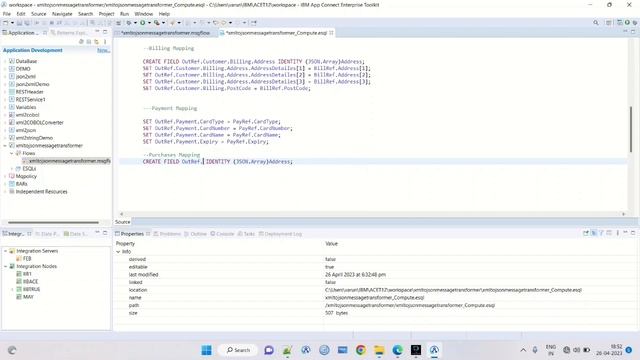Image resolution: width=640 pixels, height=360 pixels.
Task: Open the New toolbar dropdown arrow
Action: [x=12, y=23]
